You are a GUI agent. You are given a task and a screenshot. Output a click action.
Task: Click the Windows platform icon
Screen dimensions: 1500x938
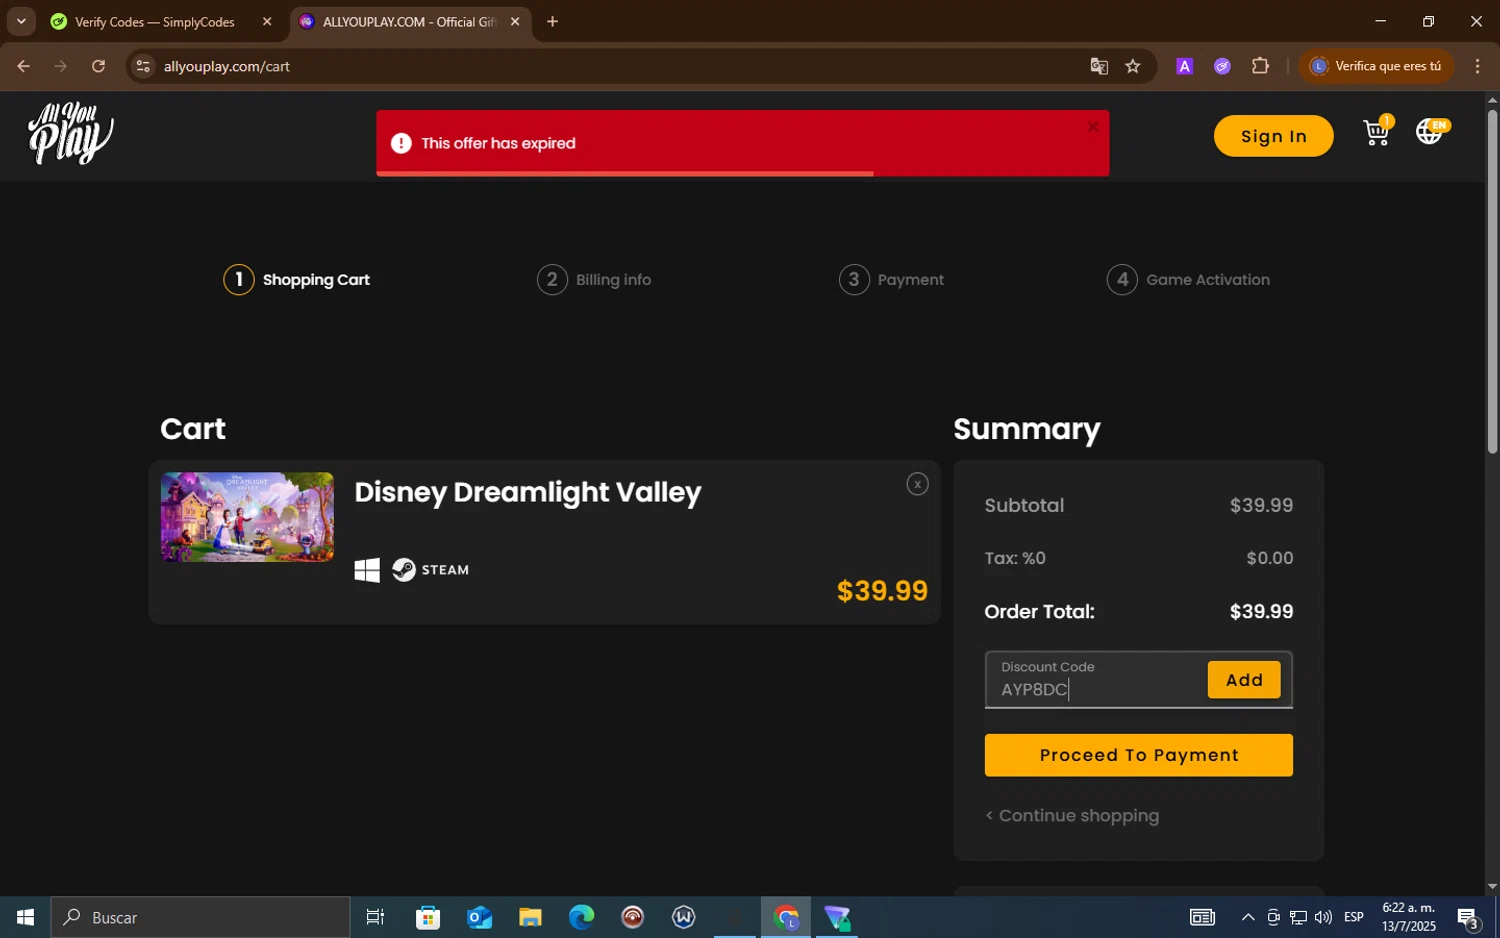click(367, 570)
